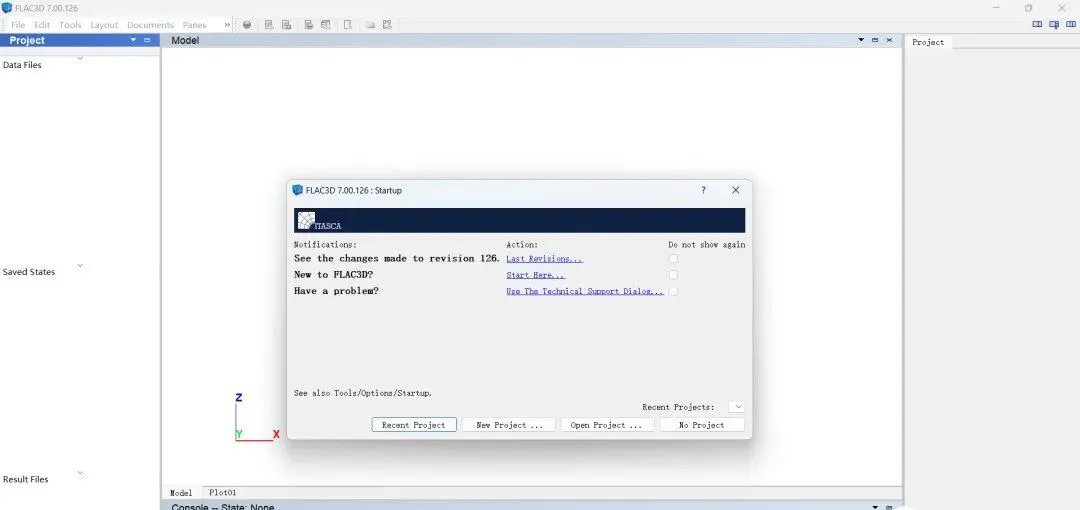Collapse the Saved States section chevron
This screenshot has width=1080, height=510.
click(80, 265)
